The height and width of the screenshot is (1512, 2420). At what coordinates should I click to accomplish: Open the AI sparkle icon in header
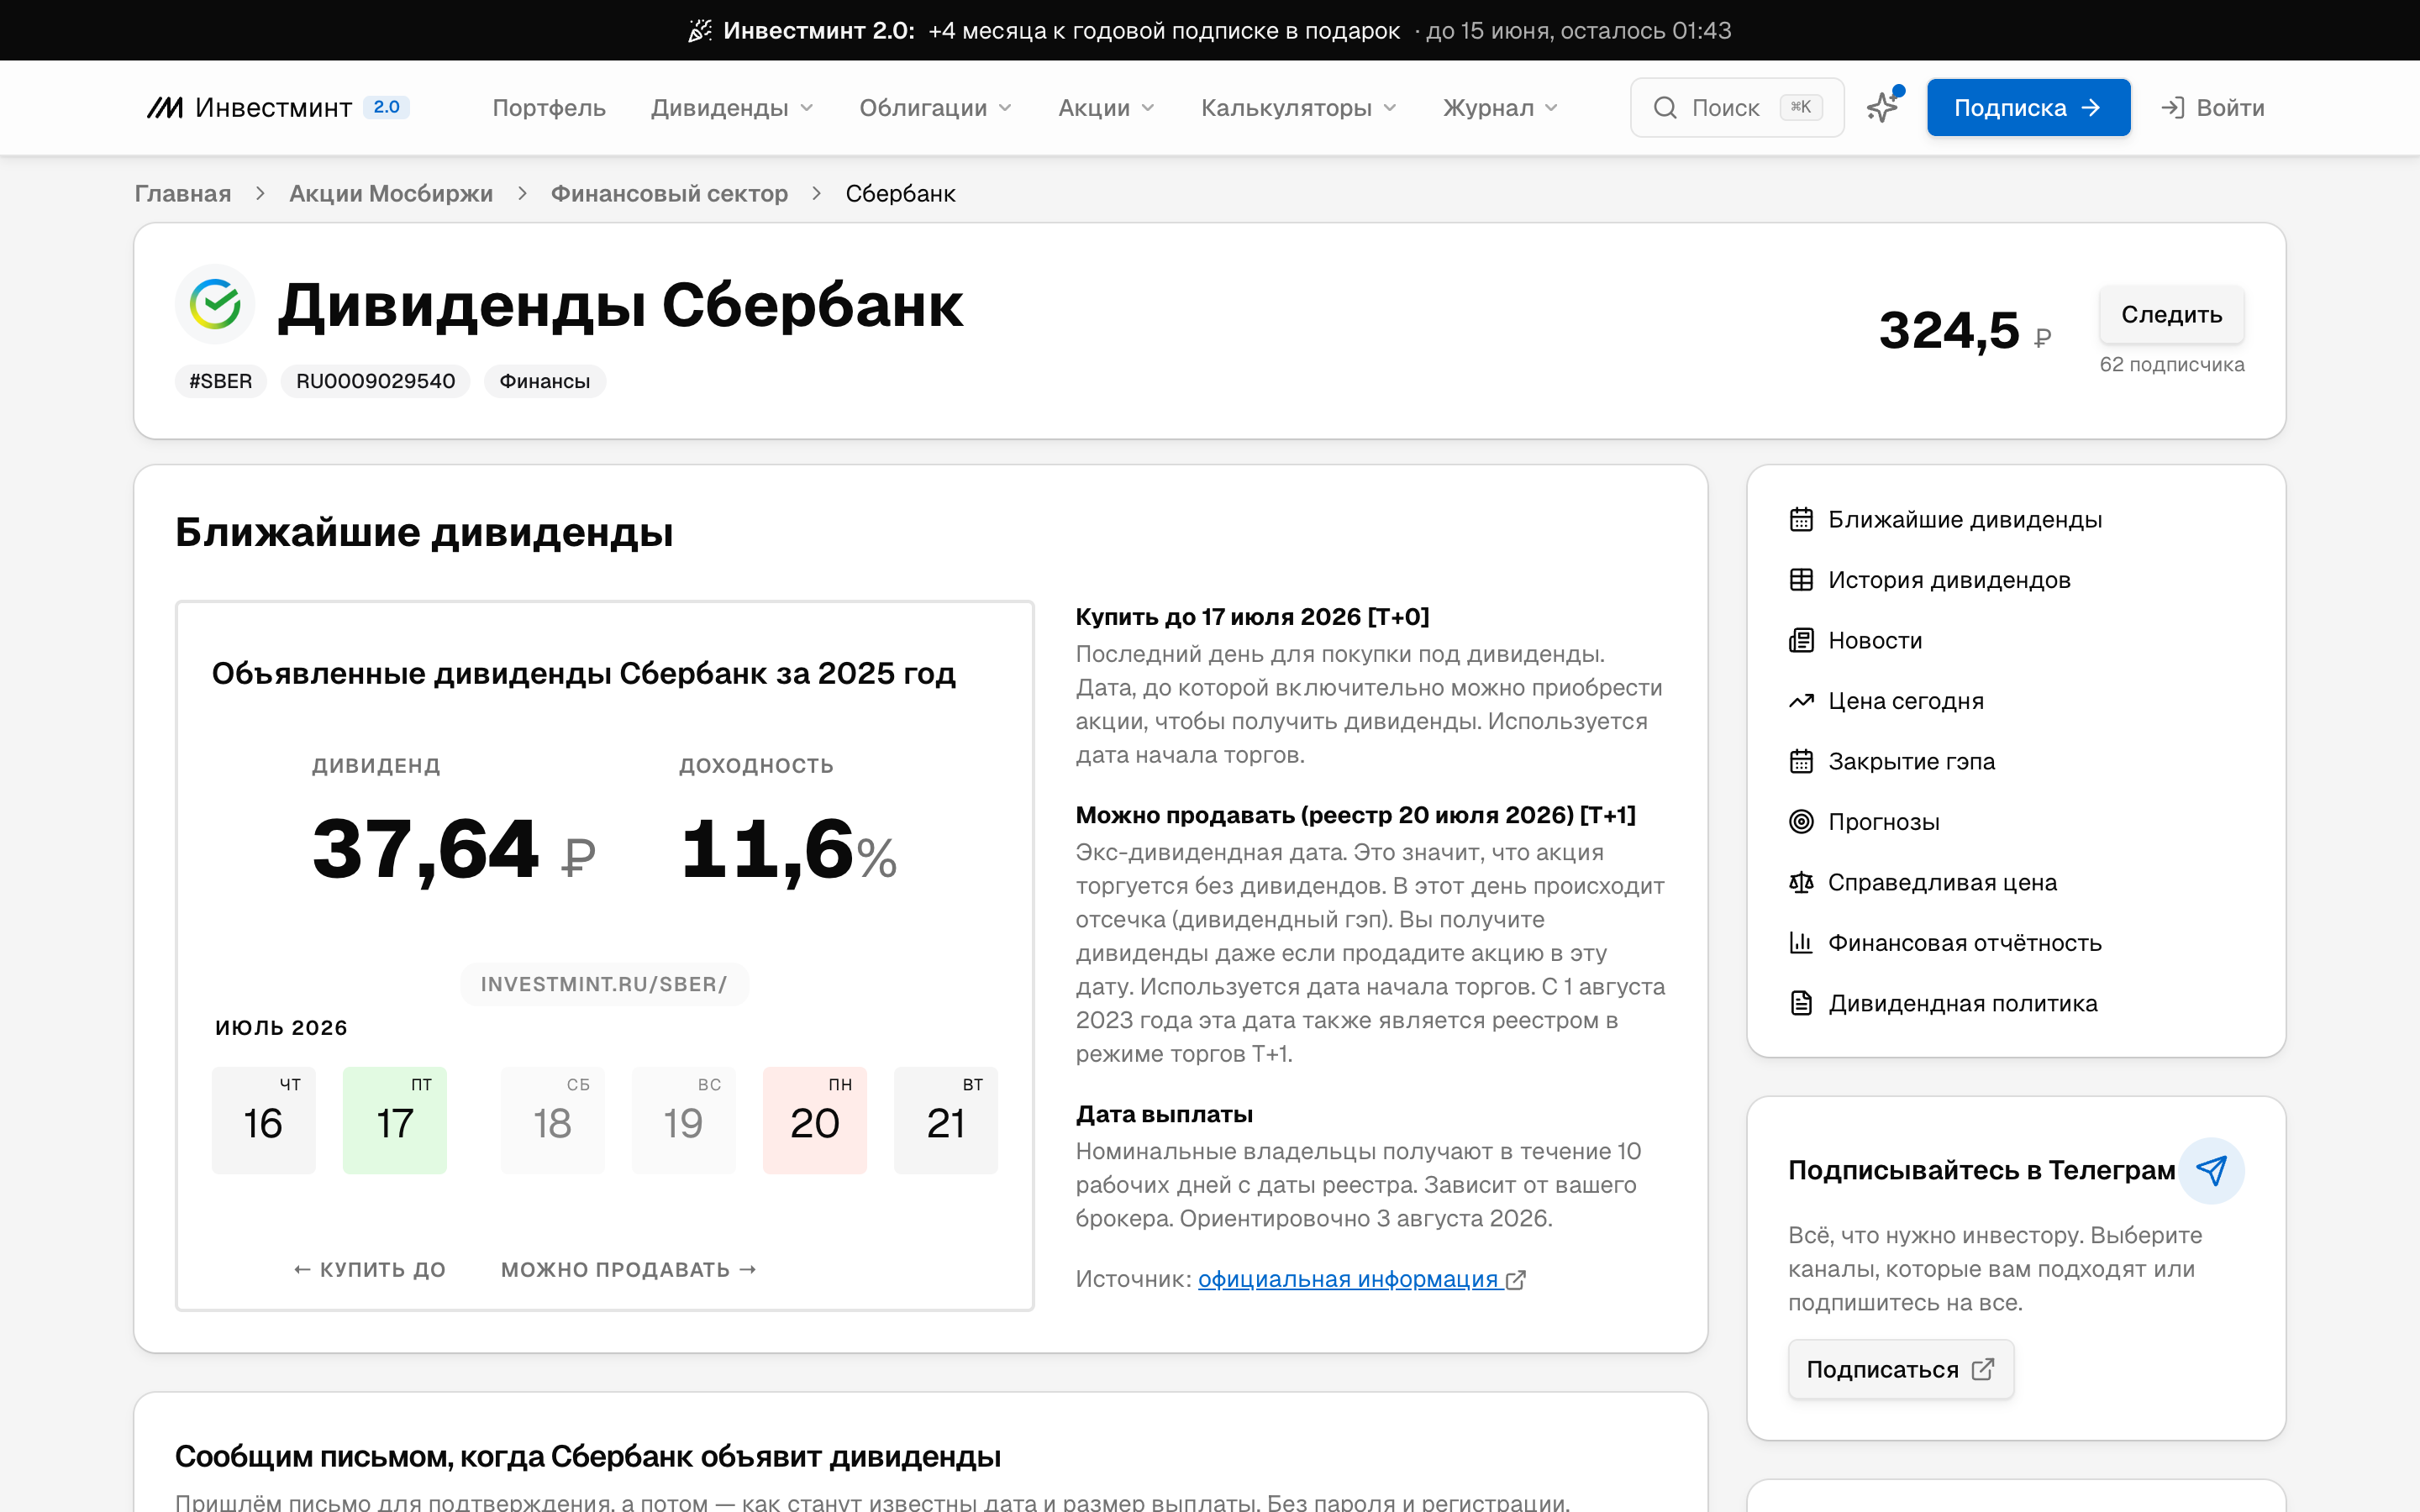click(x=1882, y=107)
